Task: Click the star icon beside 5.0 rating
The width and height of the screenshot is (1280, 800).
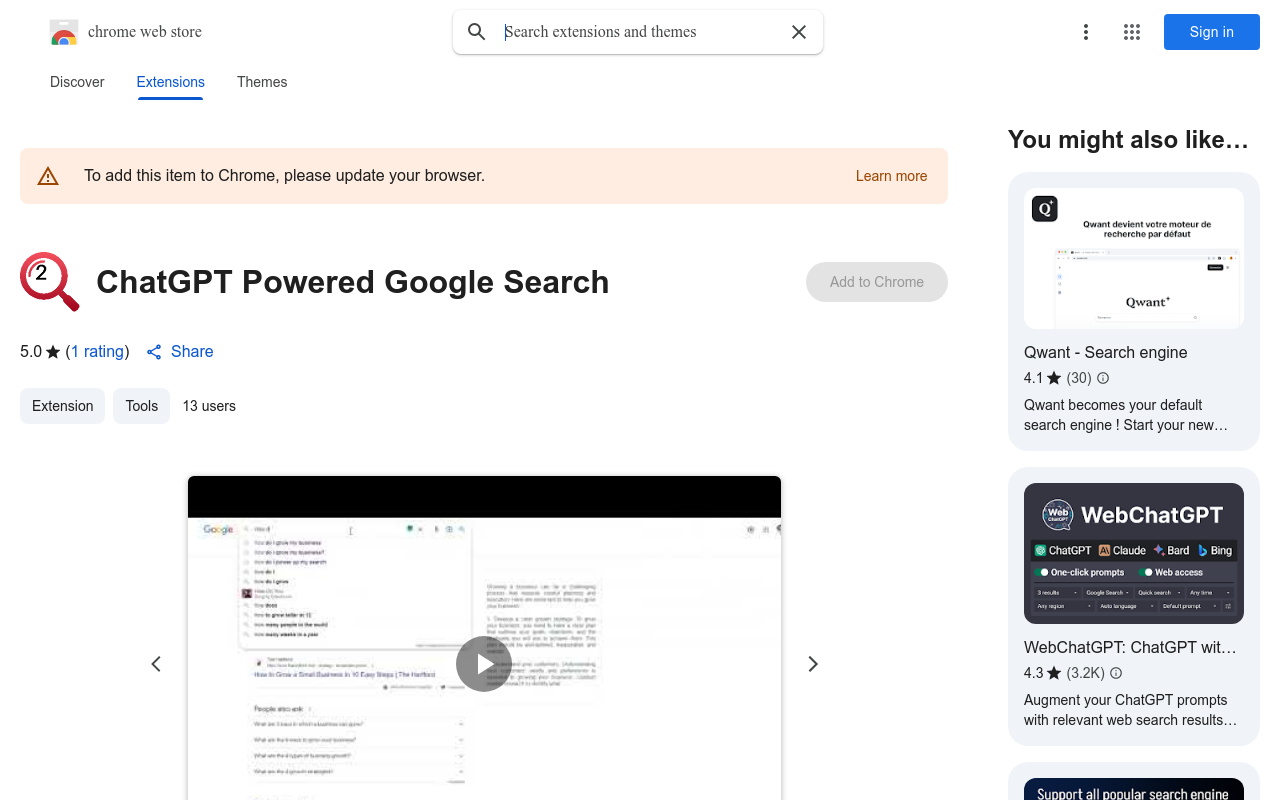Action: [53, 352]
